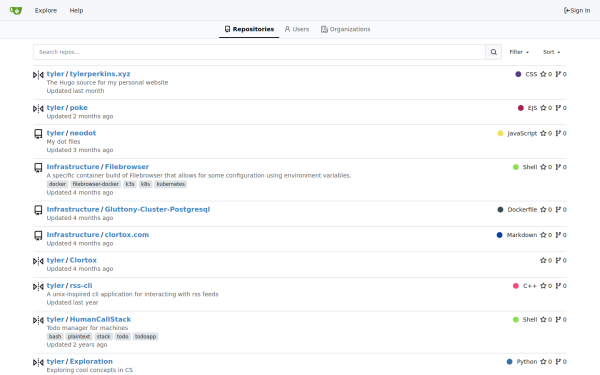Open the tyler/Clortox repository link
The image size is (600, 375).
click(83, 260)
